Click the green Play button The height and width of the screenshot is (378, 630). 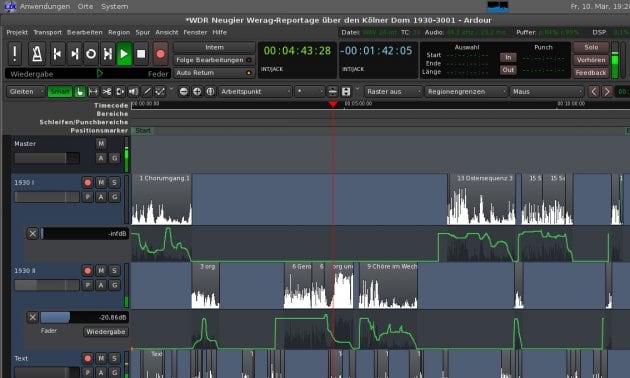point(124,53)
